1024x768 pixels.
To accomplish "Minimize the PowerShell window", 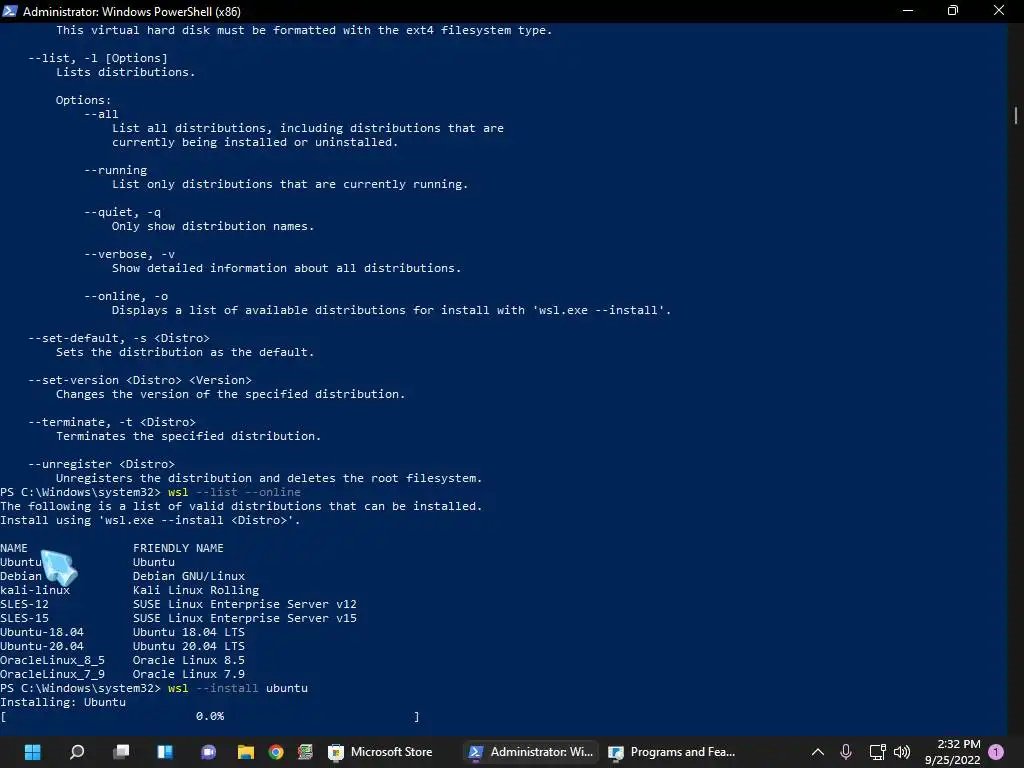I will tap(908, 11).
